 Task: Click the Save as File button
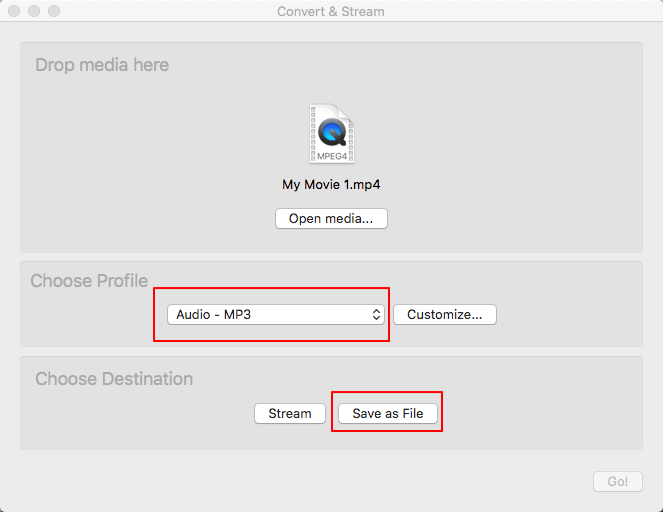387,413
